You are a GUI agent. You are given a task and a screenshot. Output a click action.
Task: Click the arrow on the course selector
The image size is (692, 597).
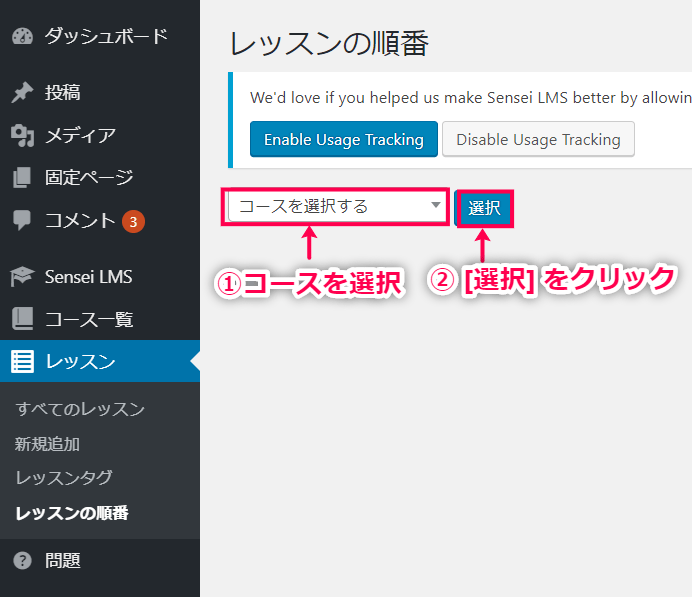pos(436,206)
